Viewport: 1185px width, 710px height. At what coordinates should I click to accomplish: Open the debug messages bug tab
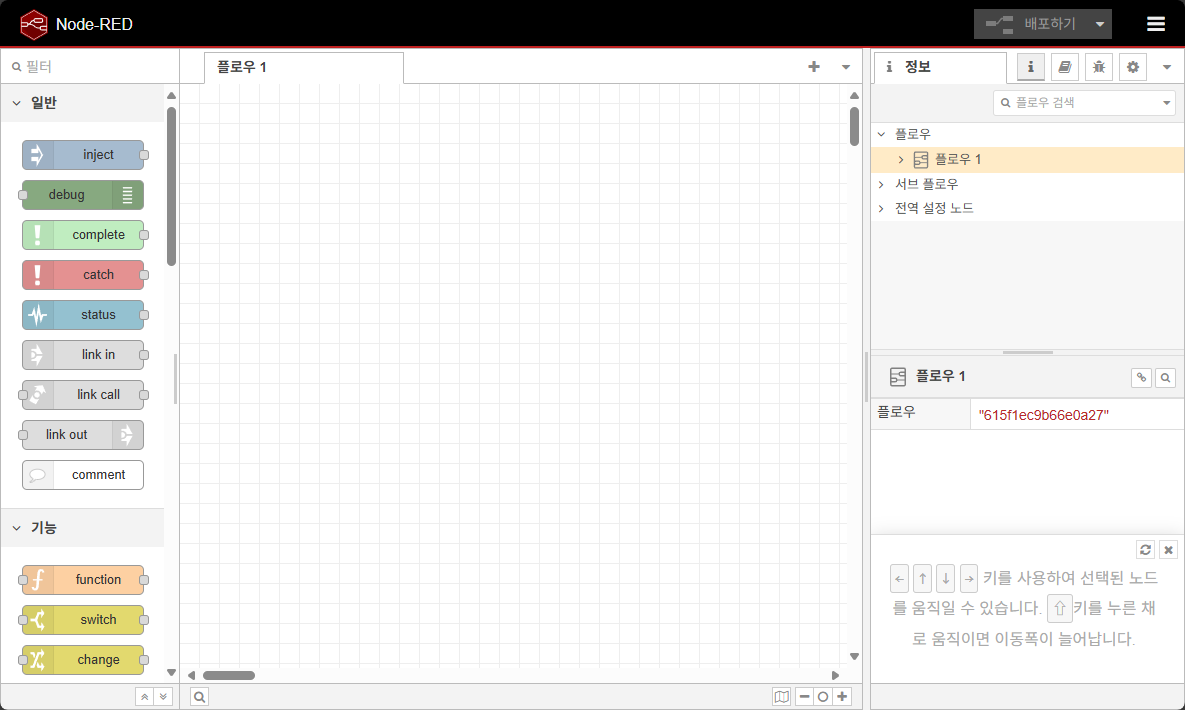[x=1099, y=67]
